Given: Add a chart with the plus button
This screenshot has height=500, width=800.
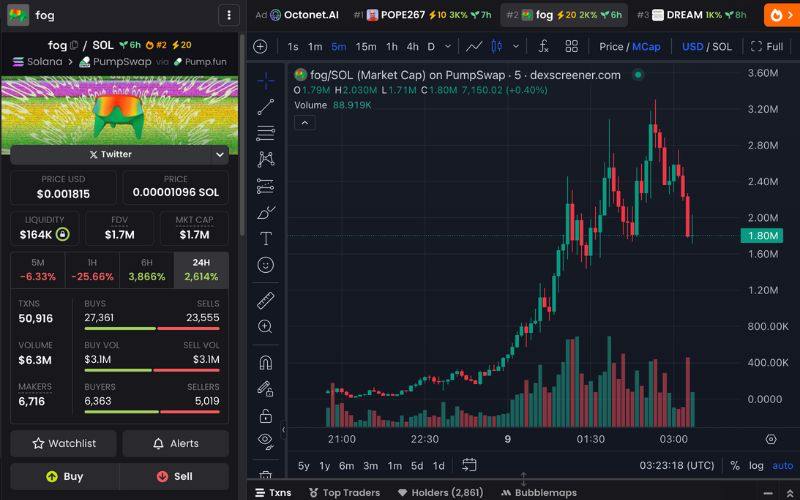Looking at the screenshot, I should tap(260, 46).
